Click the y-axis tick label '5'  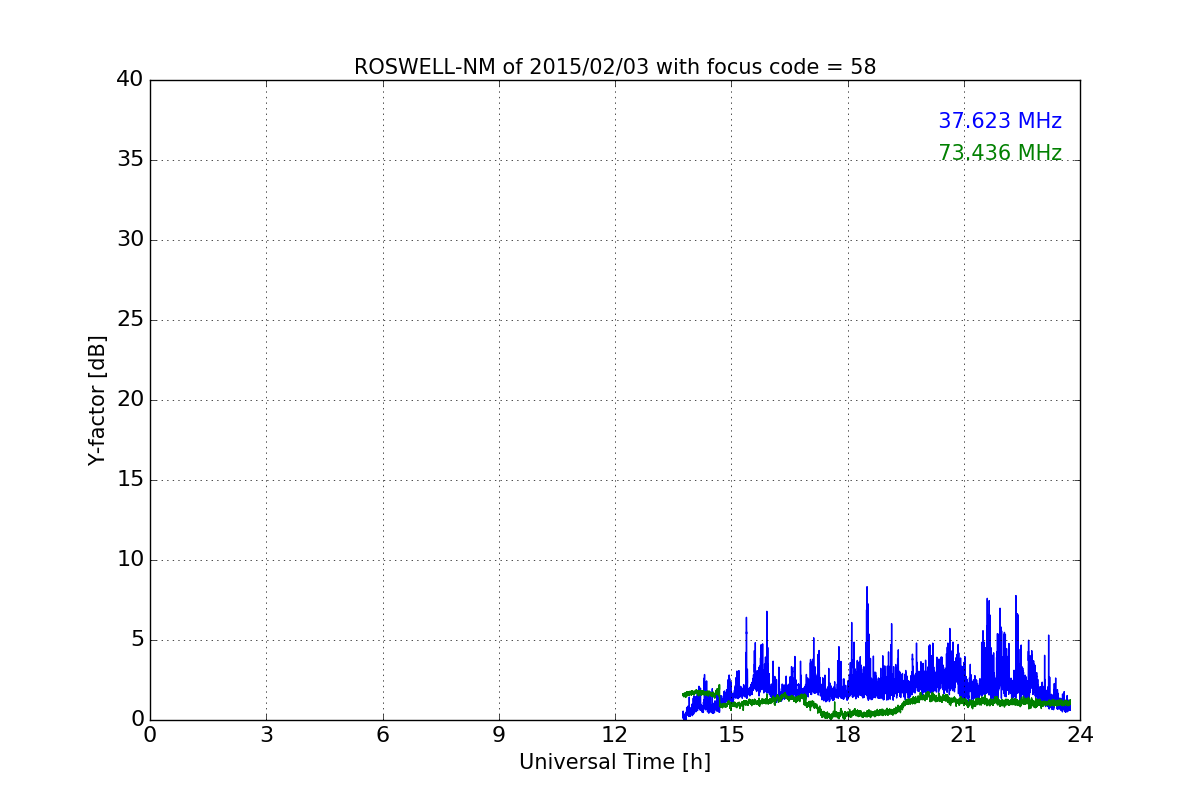click(x=137, y=640)
